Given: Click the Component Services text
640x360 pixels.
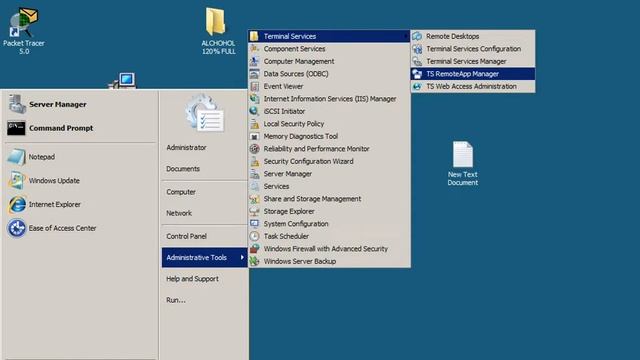Looking at the screenshot, I should pos(294,49).
